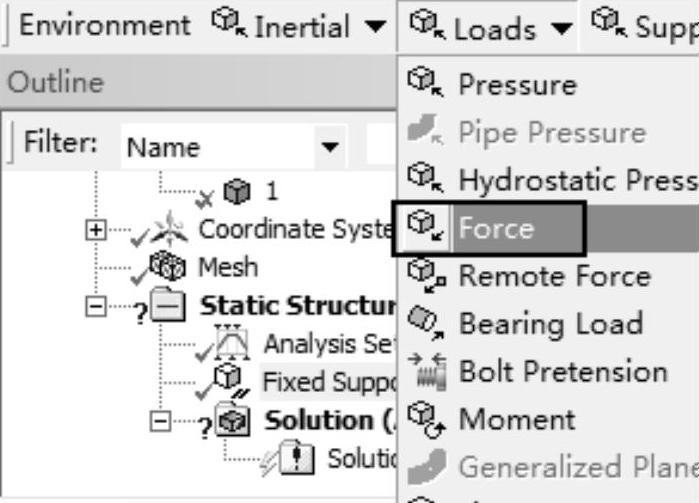Collapse the Solution tree node

click(158, 421)
